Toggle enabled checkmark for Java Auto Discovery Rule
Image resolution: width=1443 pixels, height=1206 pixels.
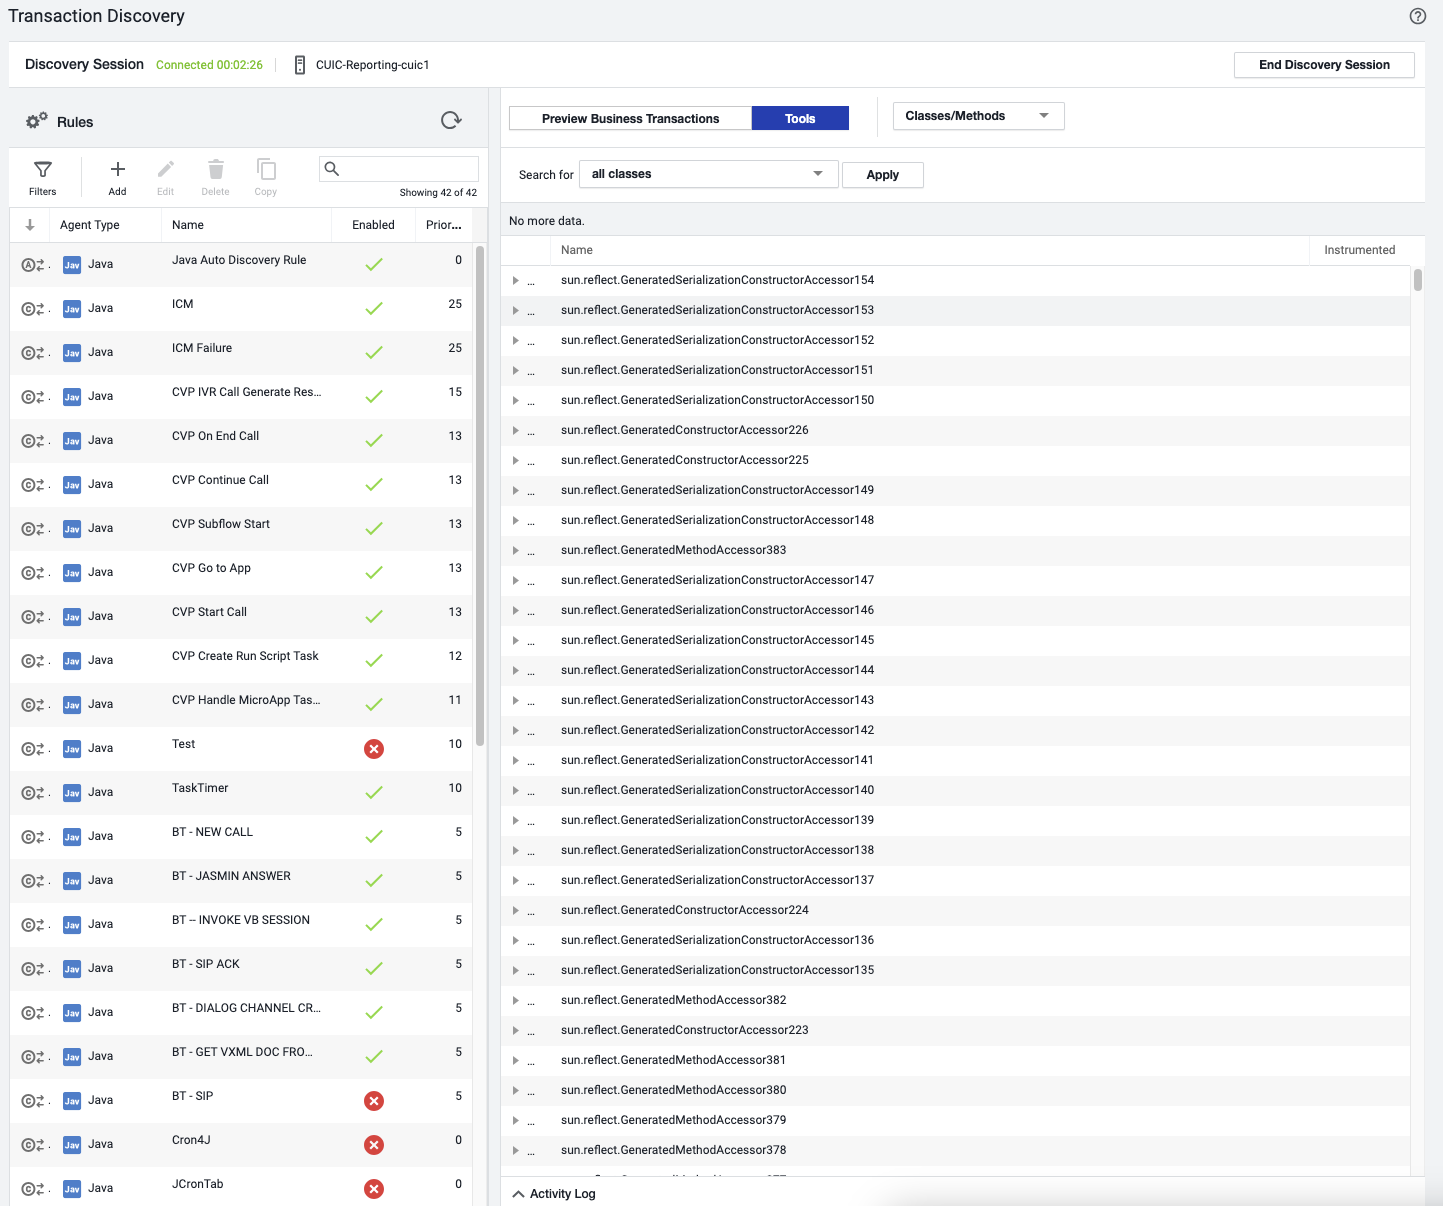tap(374, 265)
